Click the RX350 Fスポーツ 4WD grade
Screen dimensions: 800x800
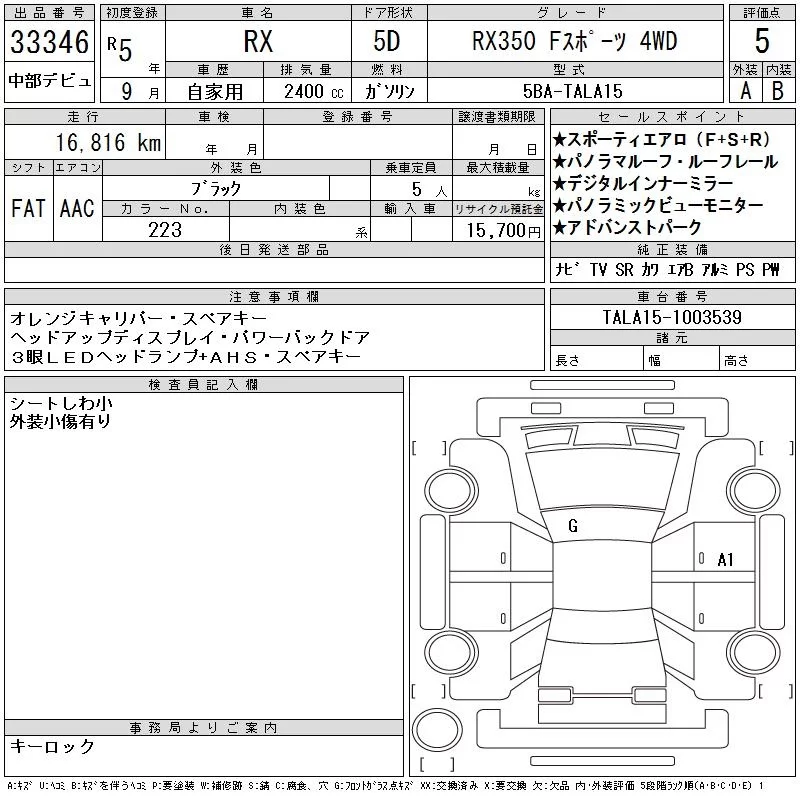click(574, 41)
